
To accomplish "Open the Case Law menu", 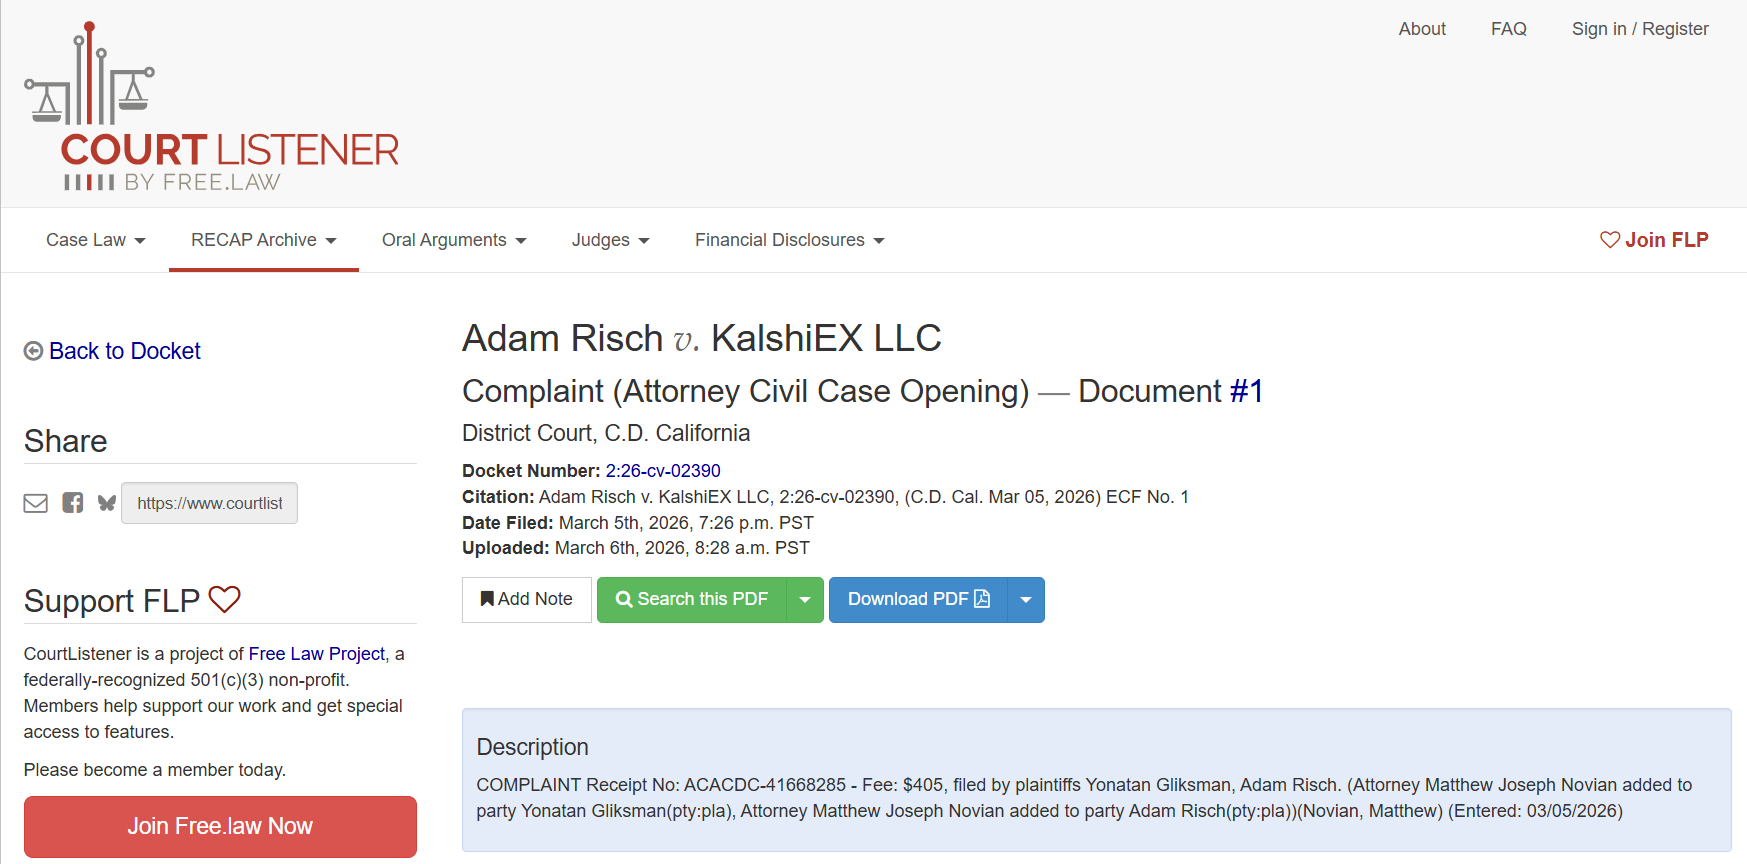I will pyautogui.click(x=96, y=240).
